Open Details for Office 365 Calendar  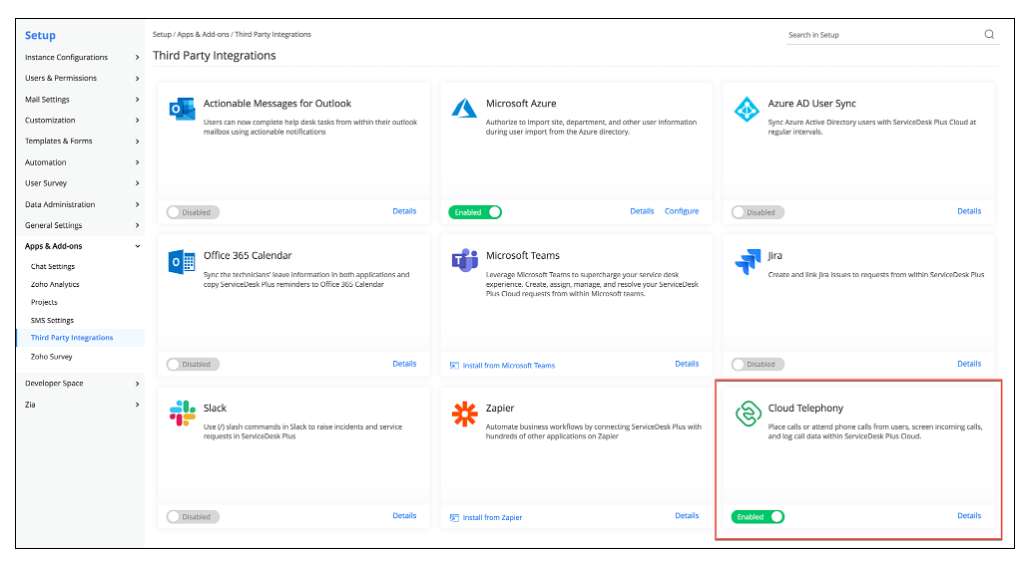405,364
